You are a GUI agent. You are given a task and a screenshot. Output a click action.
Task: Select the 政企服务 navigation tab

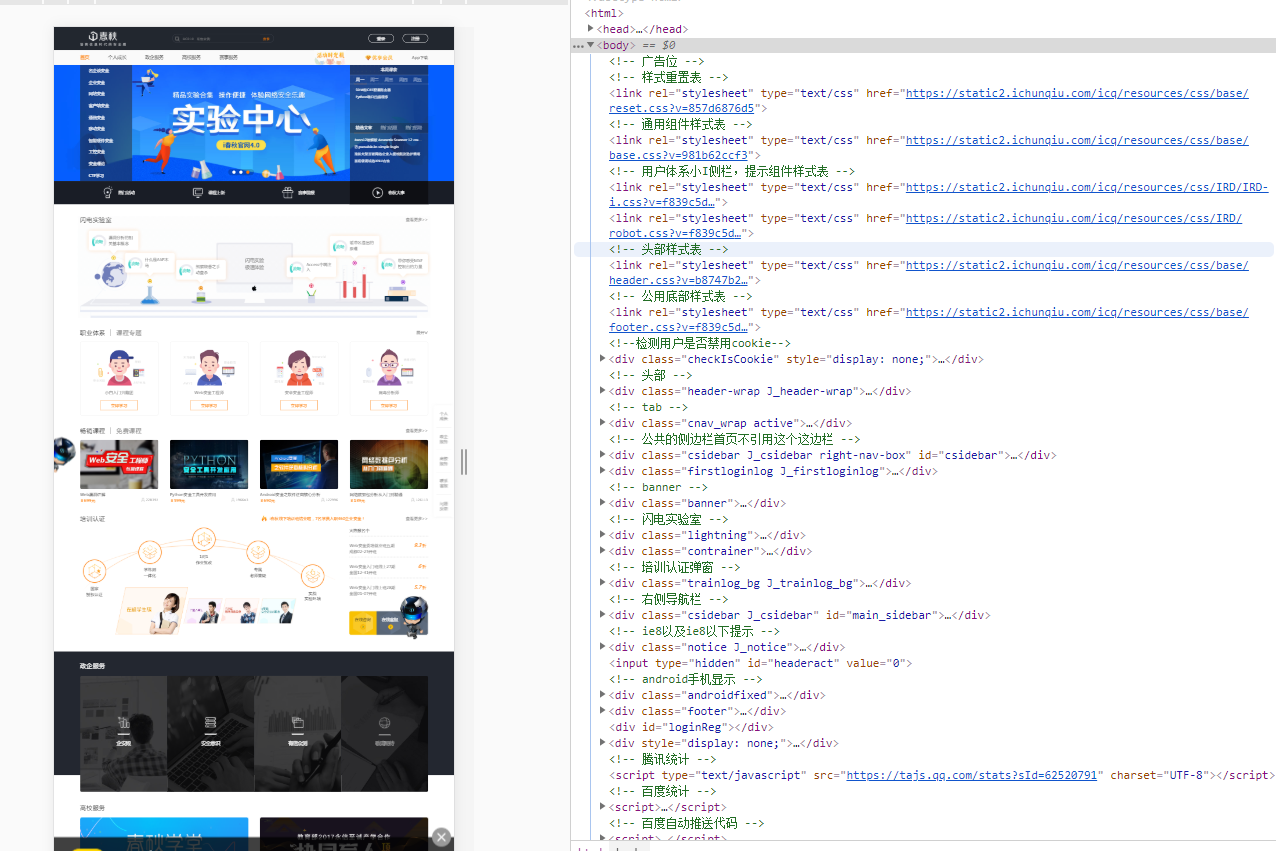[154, 58]
